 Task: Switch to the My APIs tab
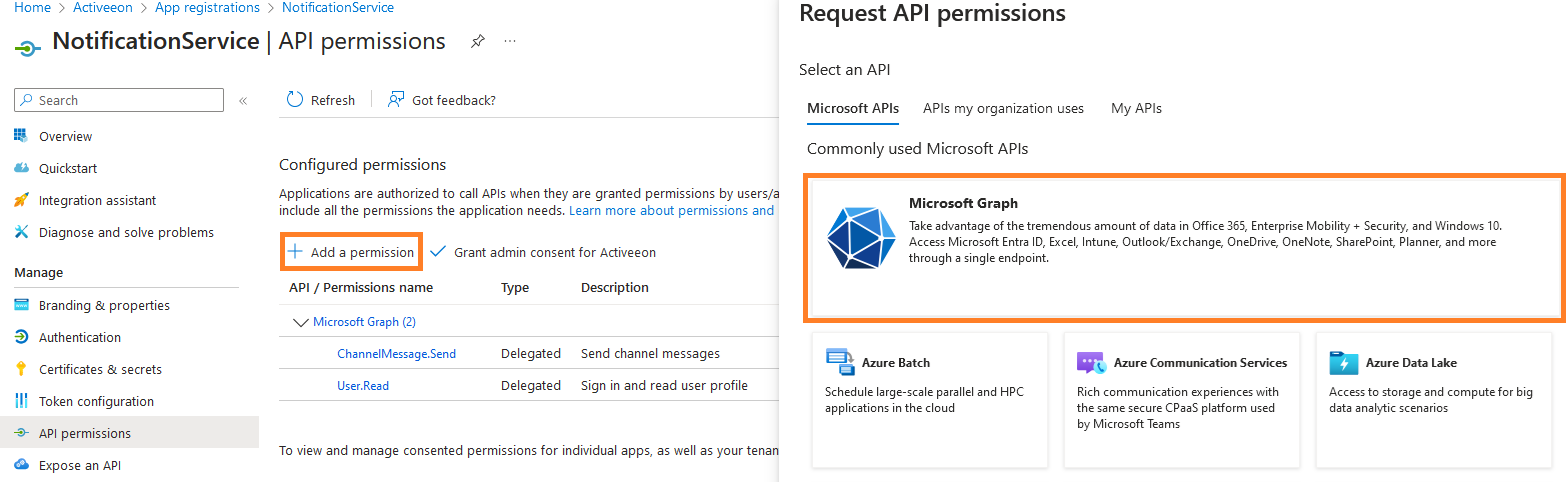click(x=1136, y=108)
